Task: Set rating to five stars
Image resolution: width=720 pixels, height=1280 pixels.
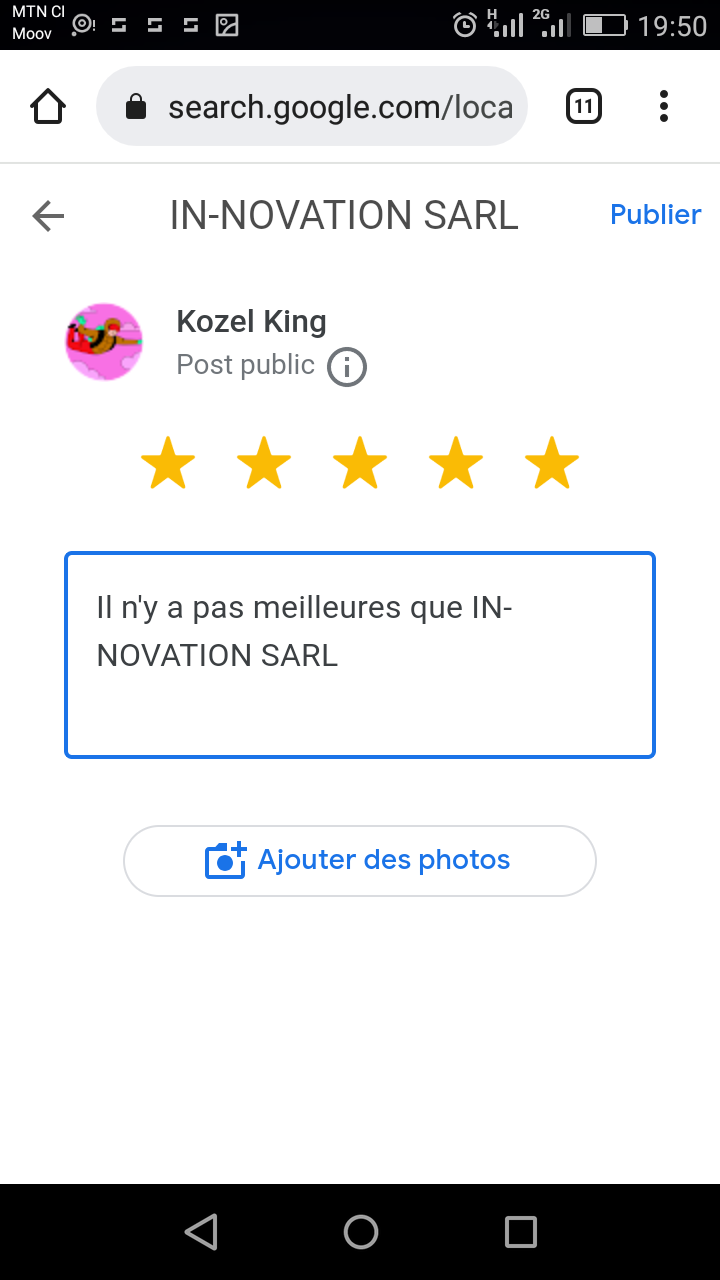Action: [552, 464]
